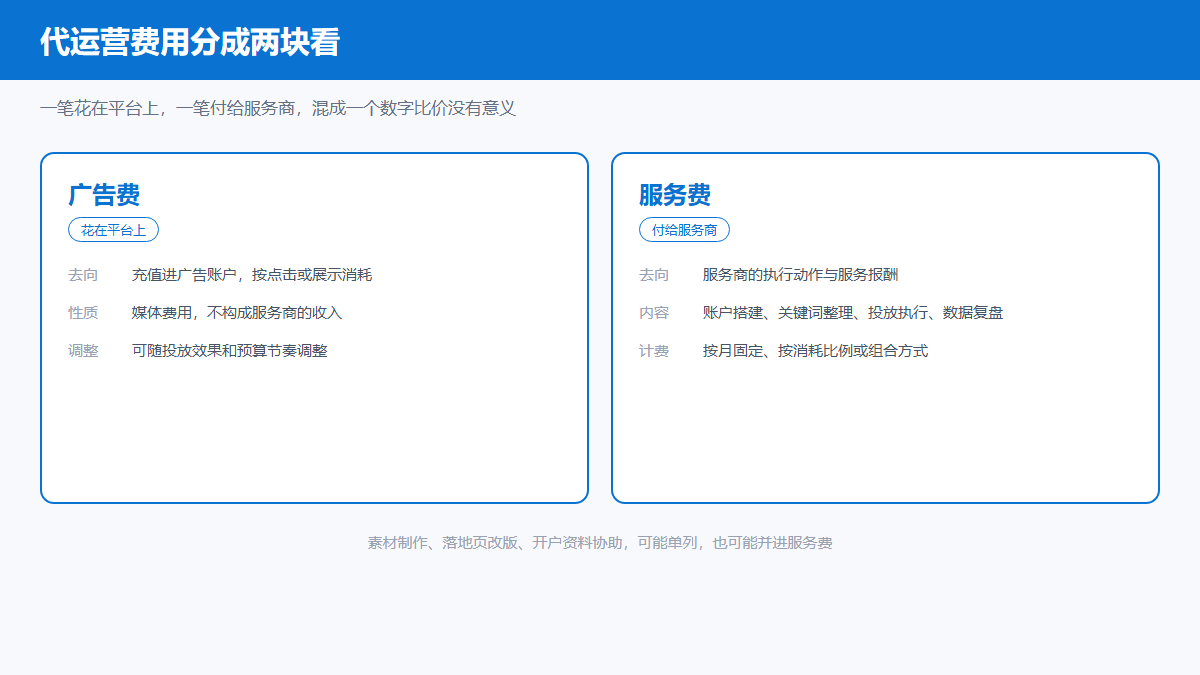Select text 服务商的执行动作与服务报酬
Screen dimensions: 1200x675
click(x=801, y=275)
